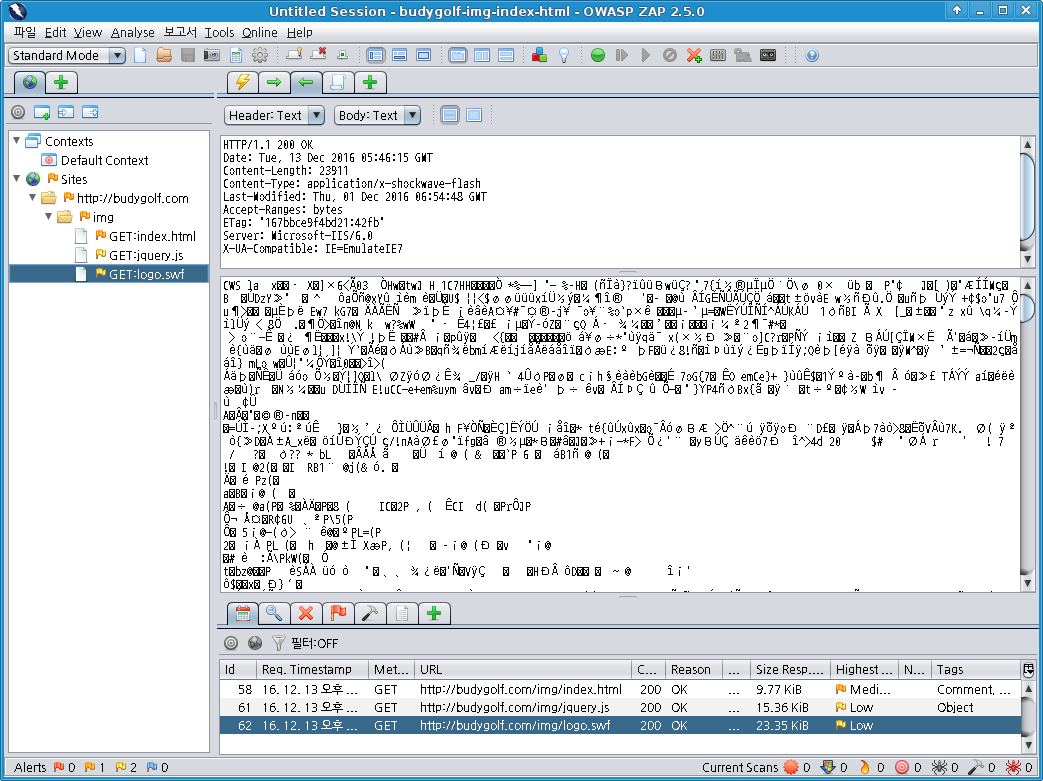The width and height of the screenshot is (1043, 781).
Task: Click the Export Context icon
Action: click(x=90, y=112)
